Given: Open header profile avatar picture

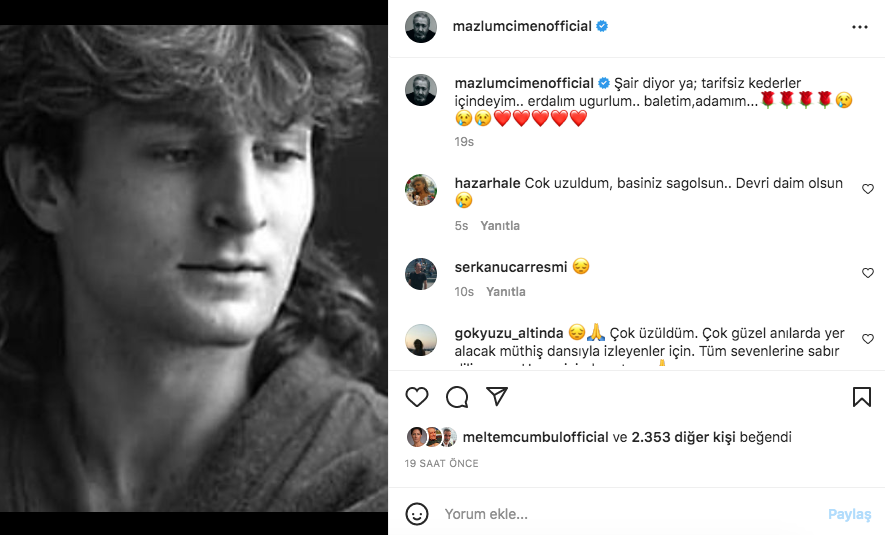Looking at the screenshot, I should point(421,27).
